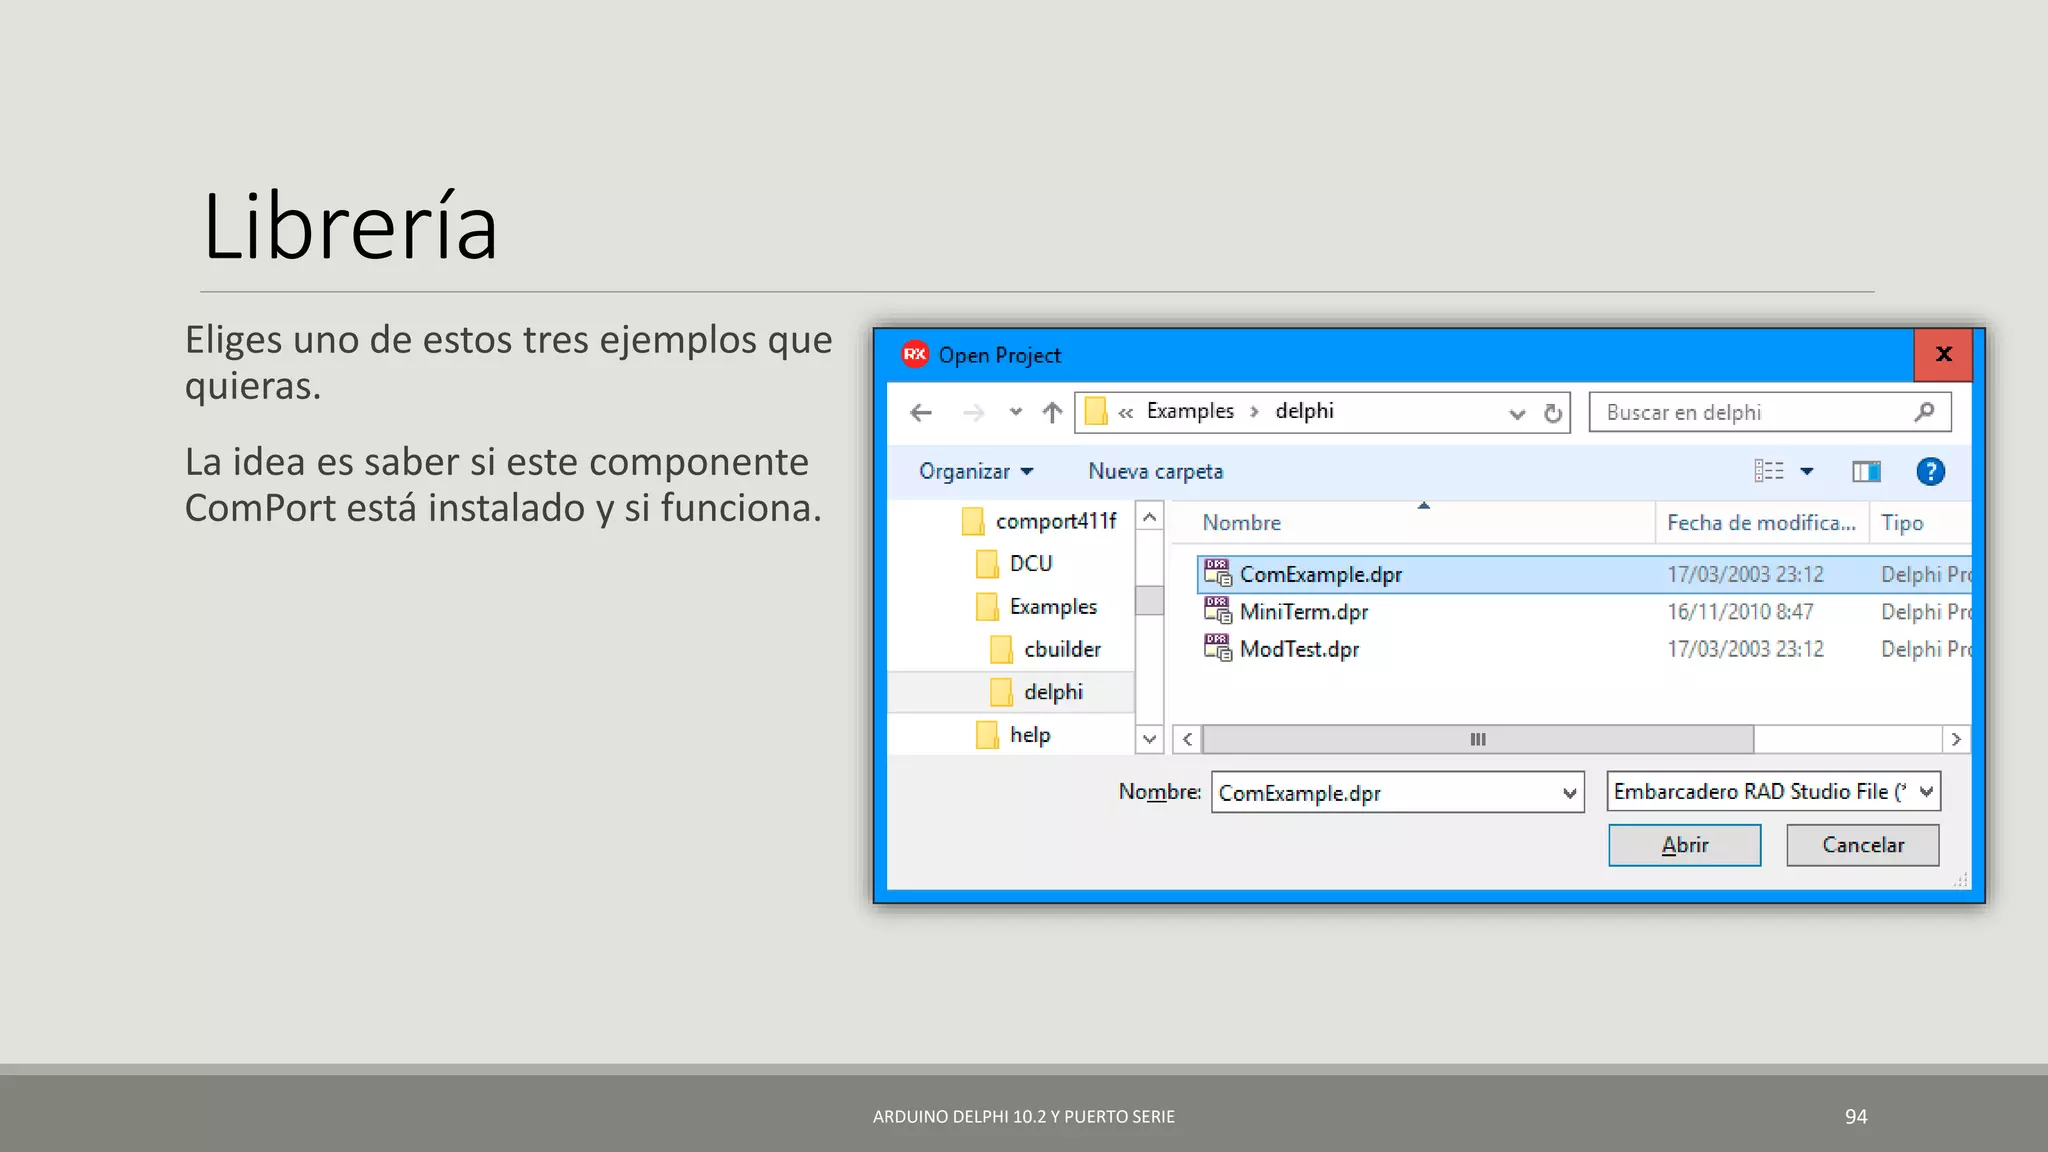The image size is (2048, 1152).
Task: Toggle the preview pane icon
Action: (1866, 471)
